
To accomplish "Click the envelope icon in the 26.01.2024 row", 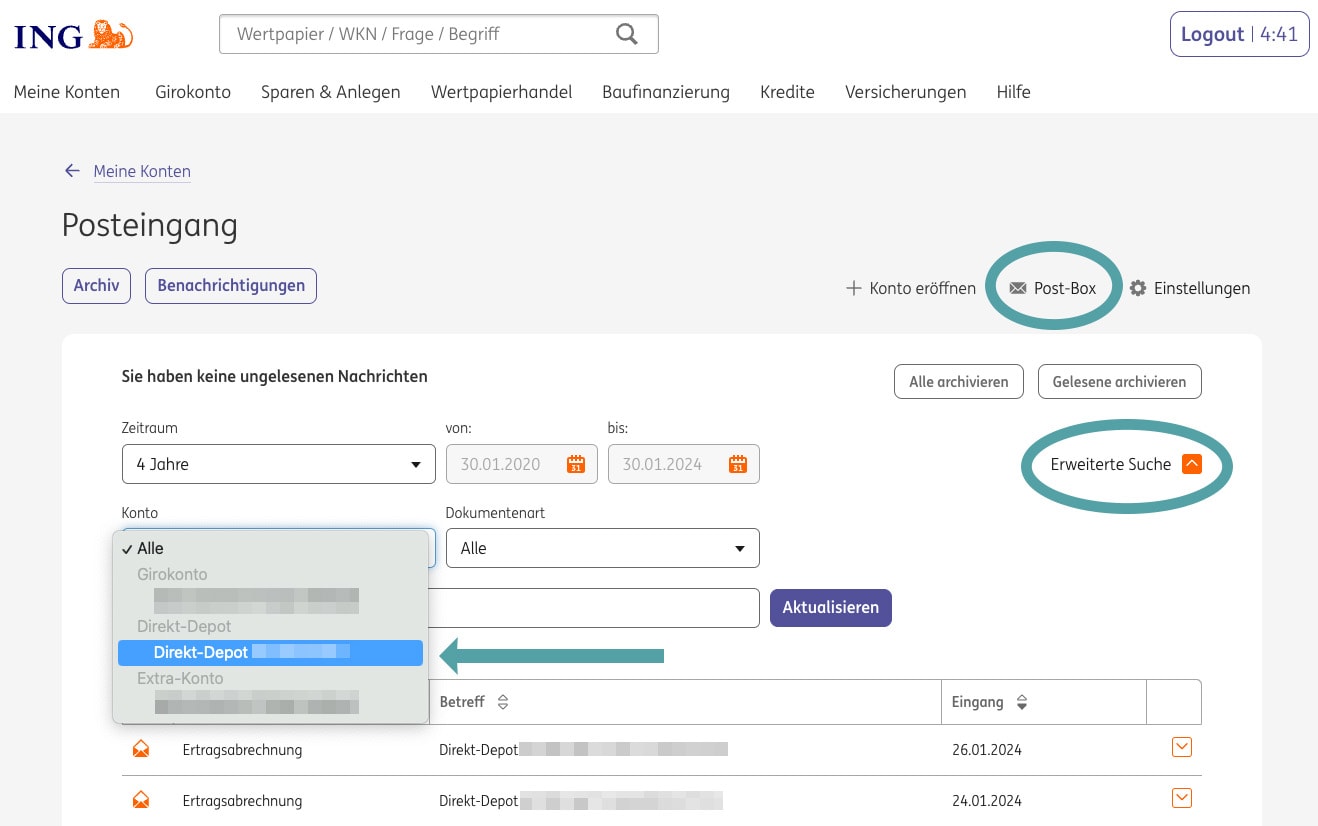I will [141, 749].
